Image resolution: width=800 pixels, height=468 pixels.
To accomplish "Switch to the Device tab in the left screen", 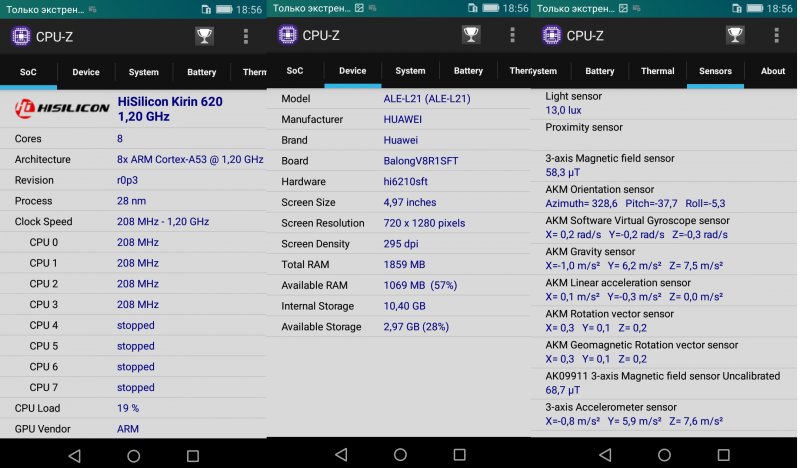I will pyautogui.click(x=86, y=72).
